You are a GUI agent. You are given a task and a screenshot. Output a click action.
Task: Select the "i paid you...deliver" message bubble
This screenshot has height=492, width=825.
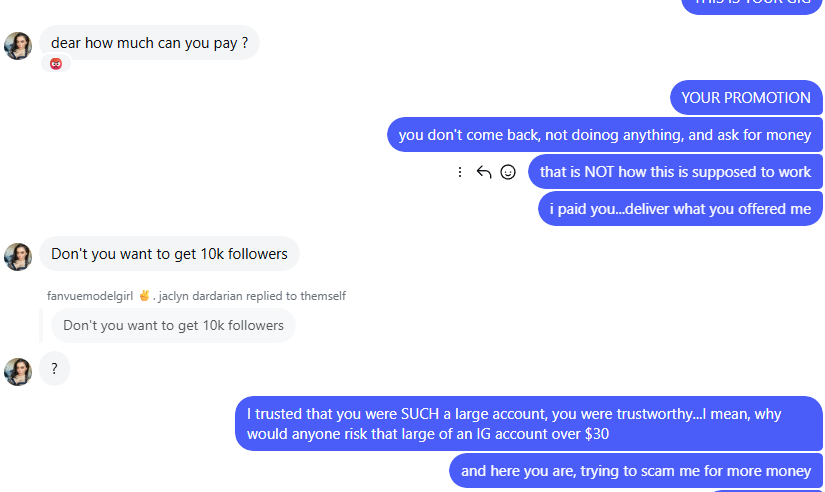point(679,209)
